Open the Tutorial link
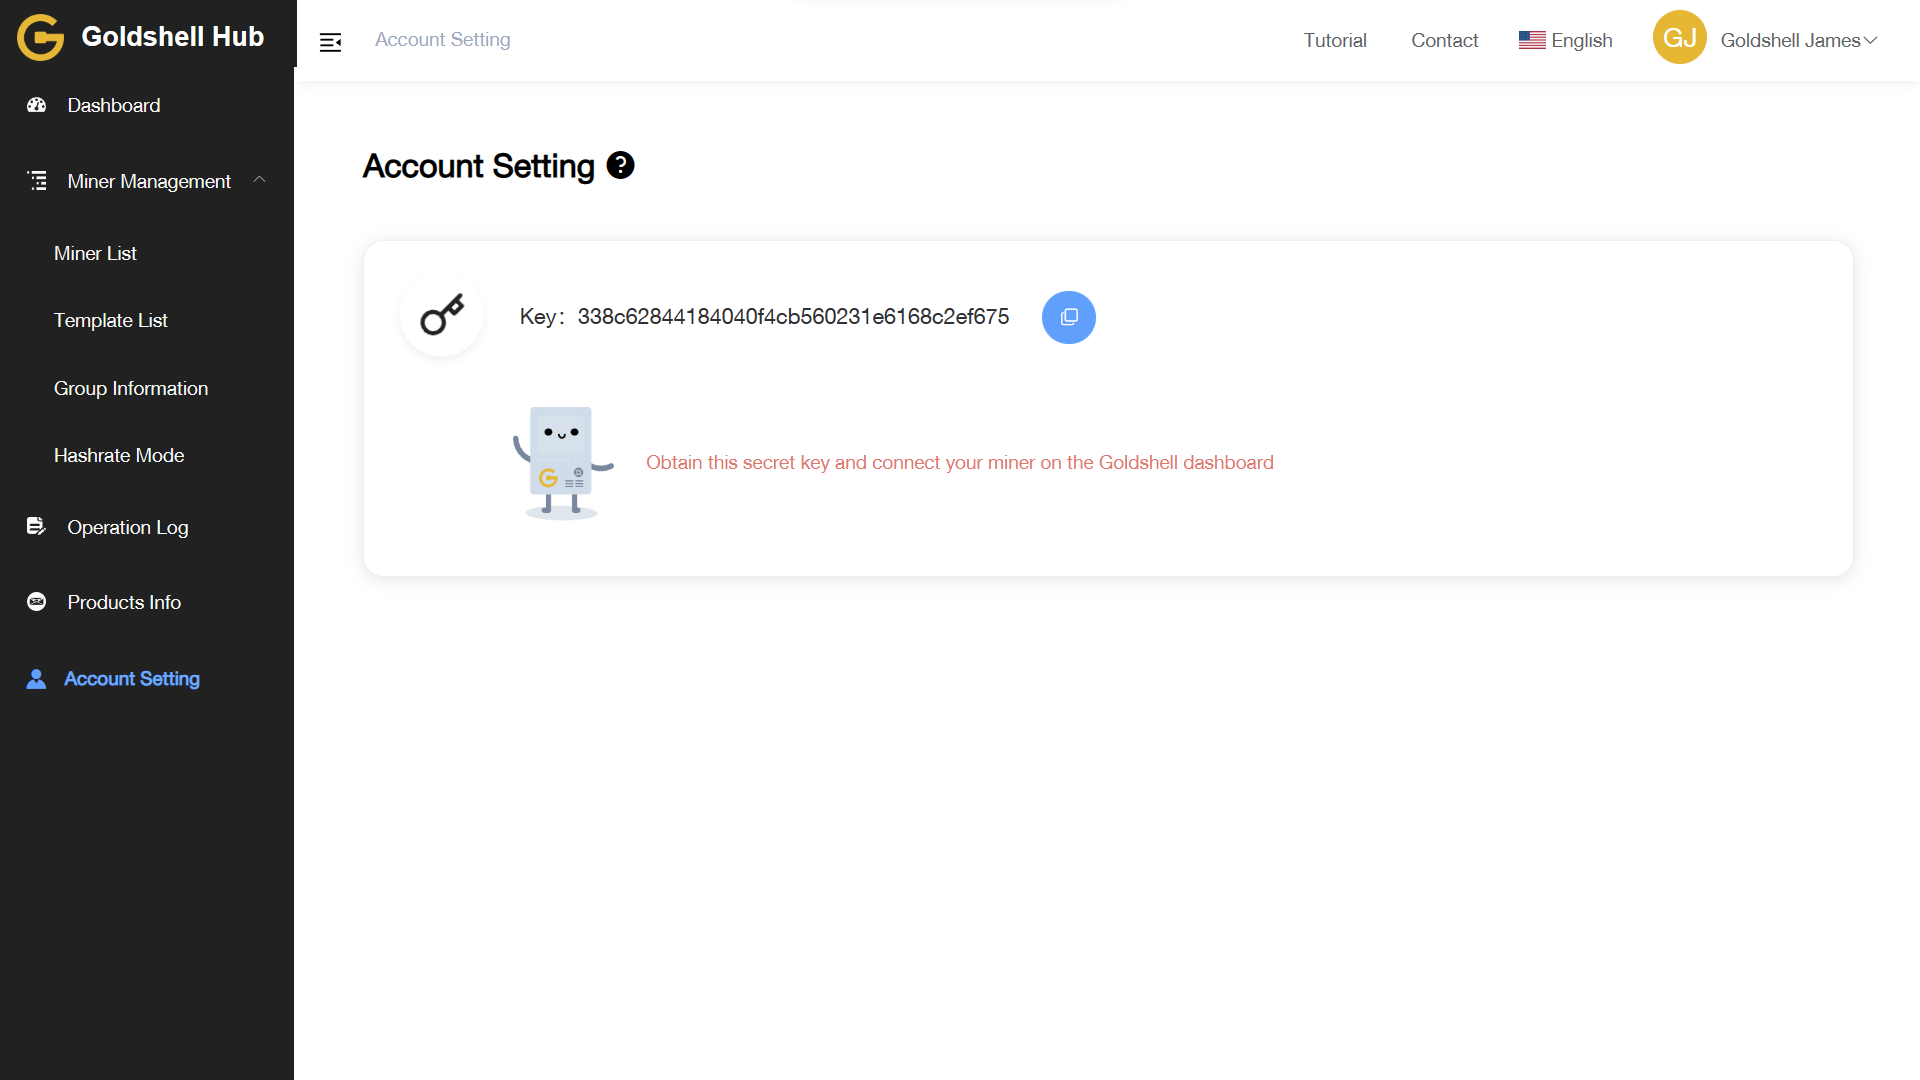 point(1334,40)
